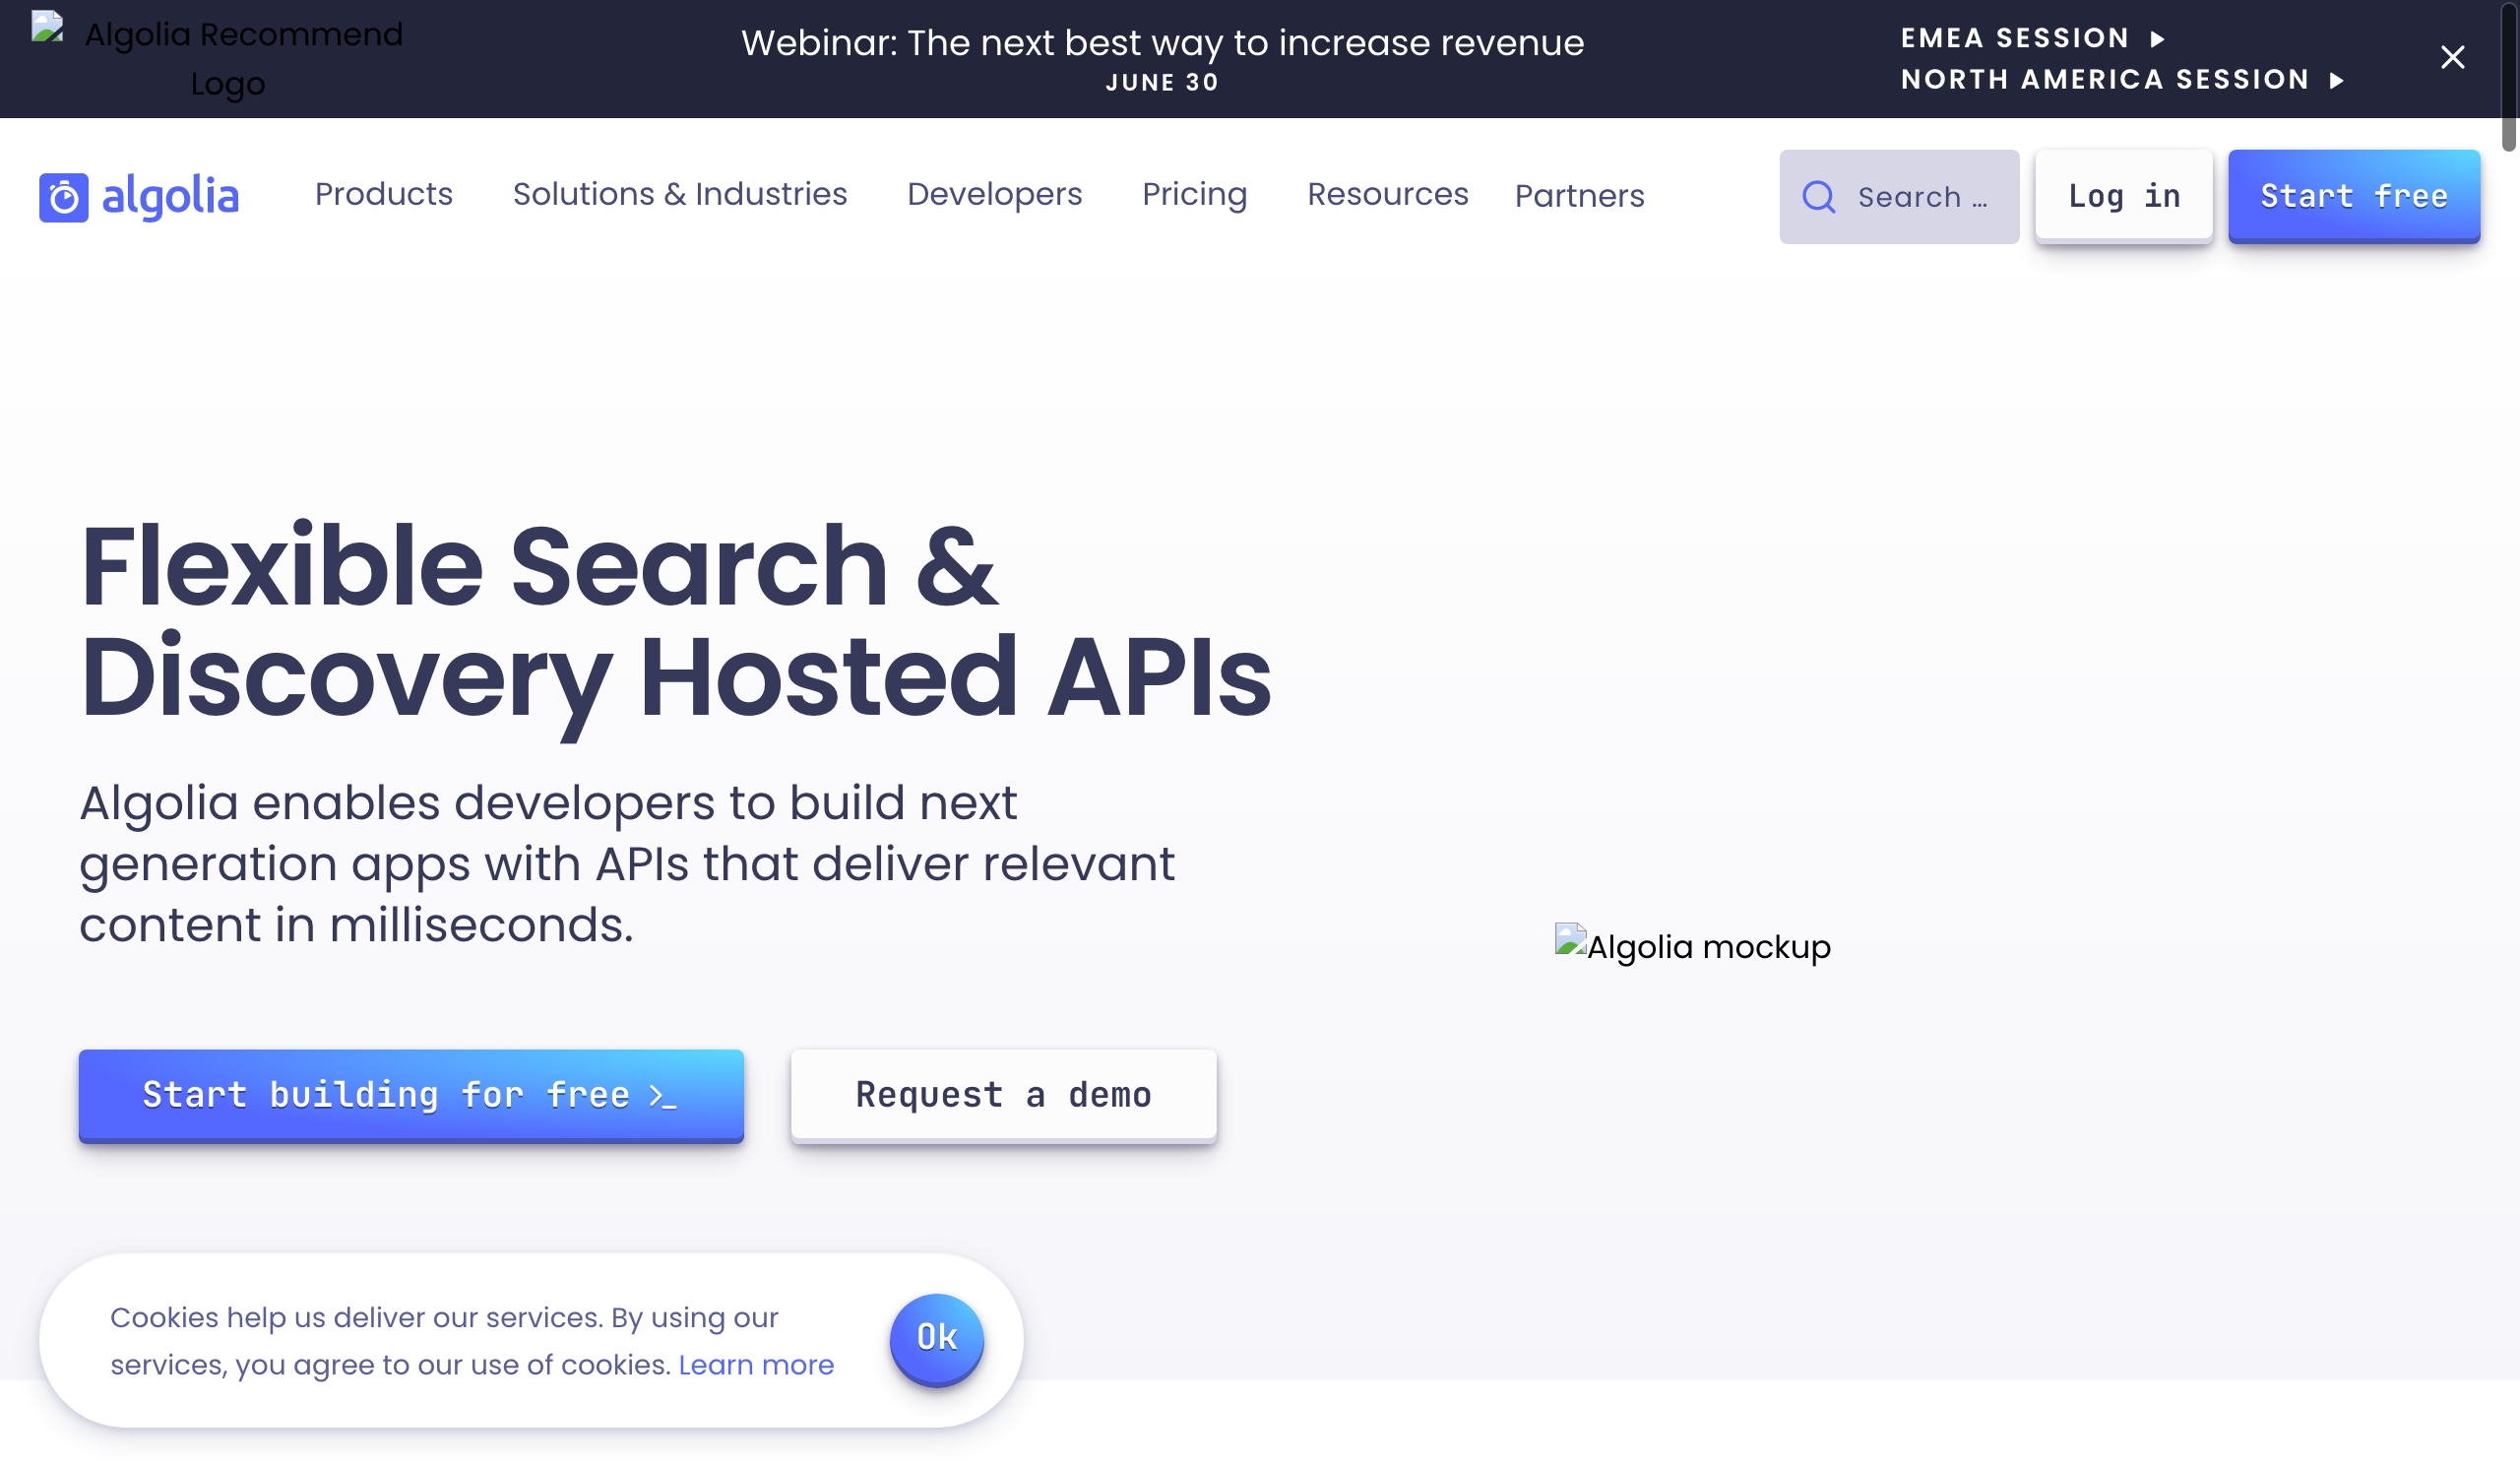The height and width of the screenshot is (1467, 2520).
Task: Expand the Products navigation menu
Action: tap(384, 194)
